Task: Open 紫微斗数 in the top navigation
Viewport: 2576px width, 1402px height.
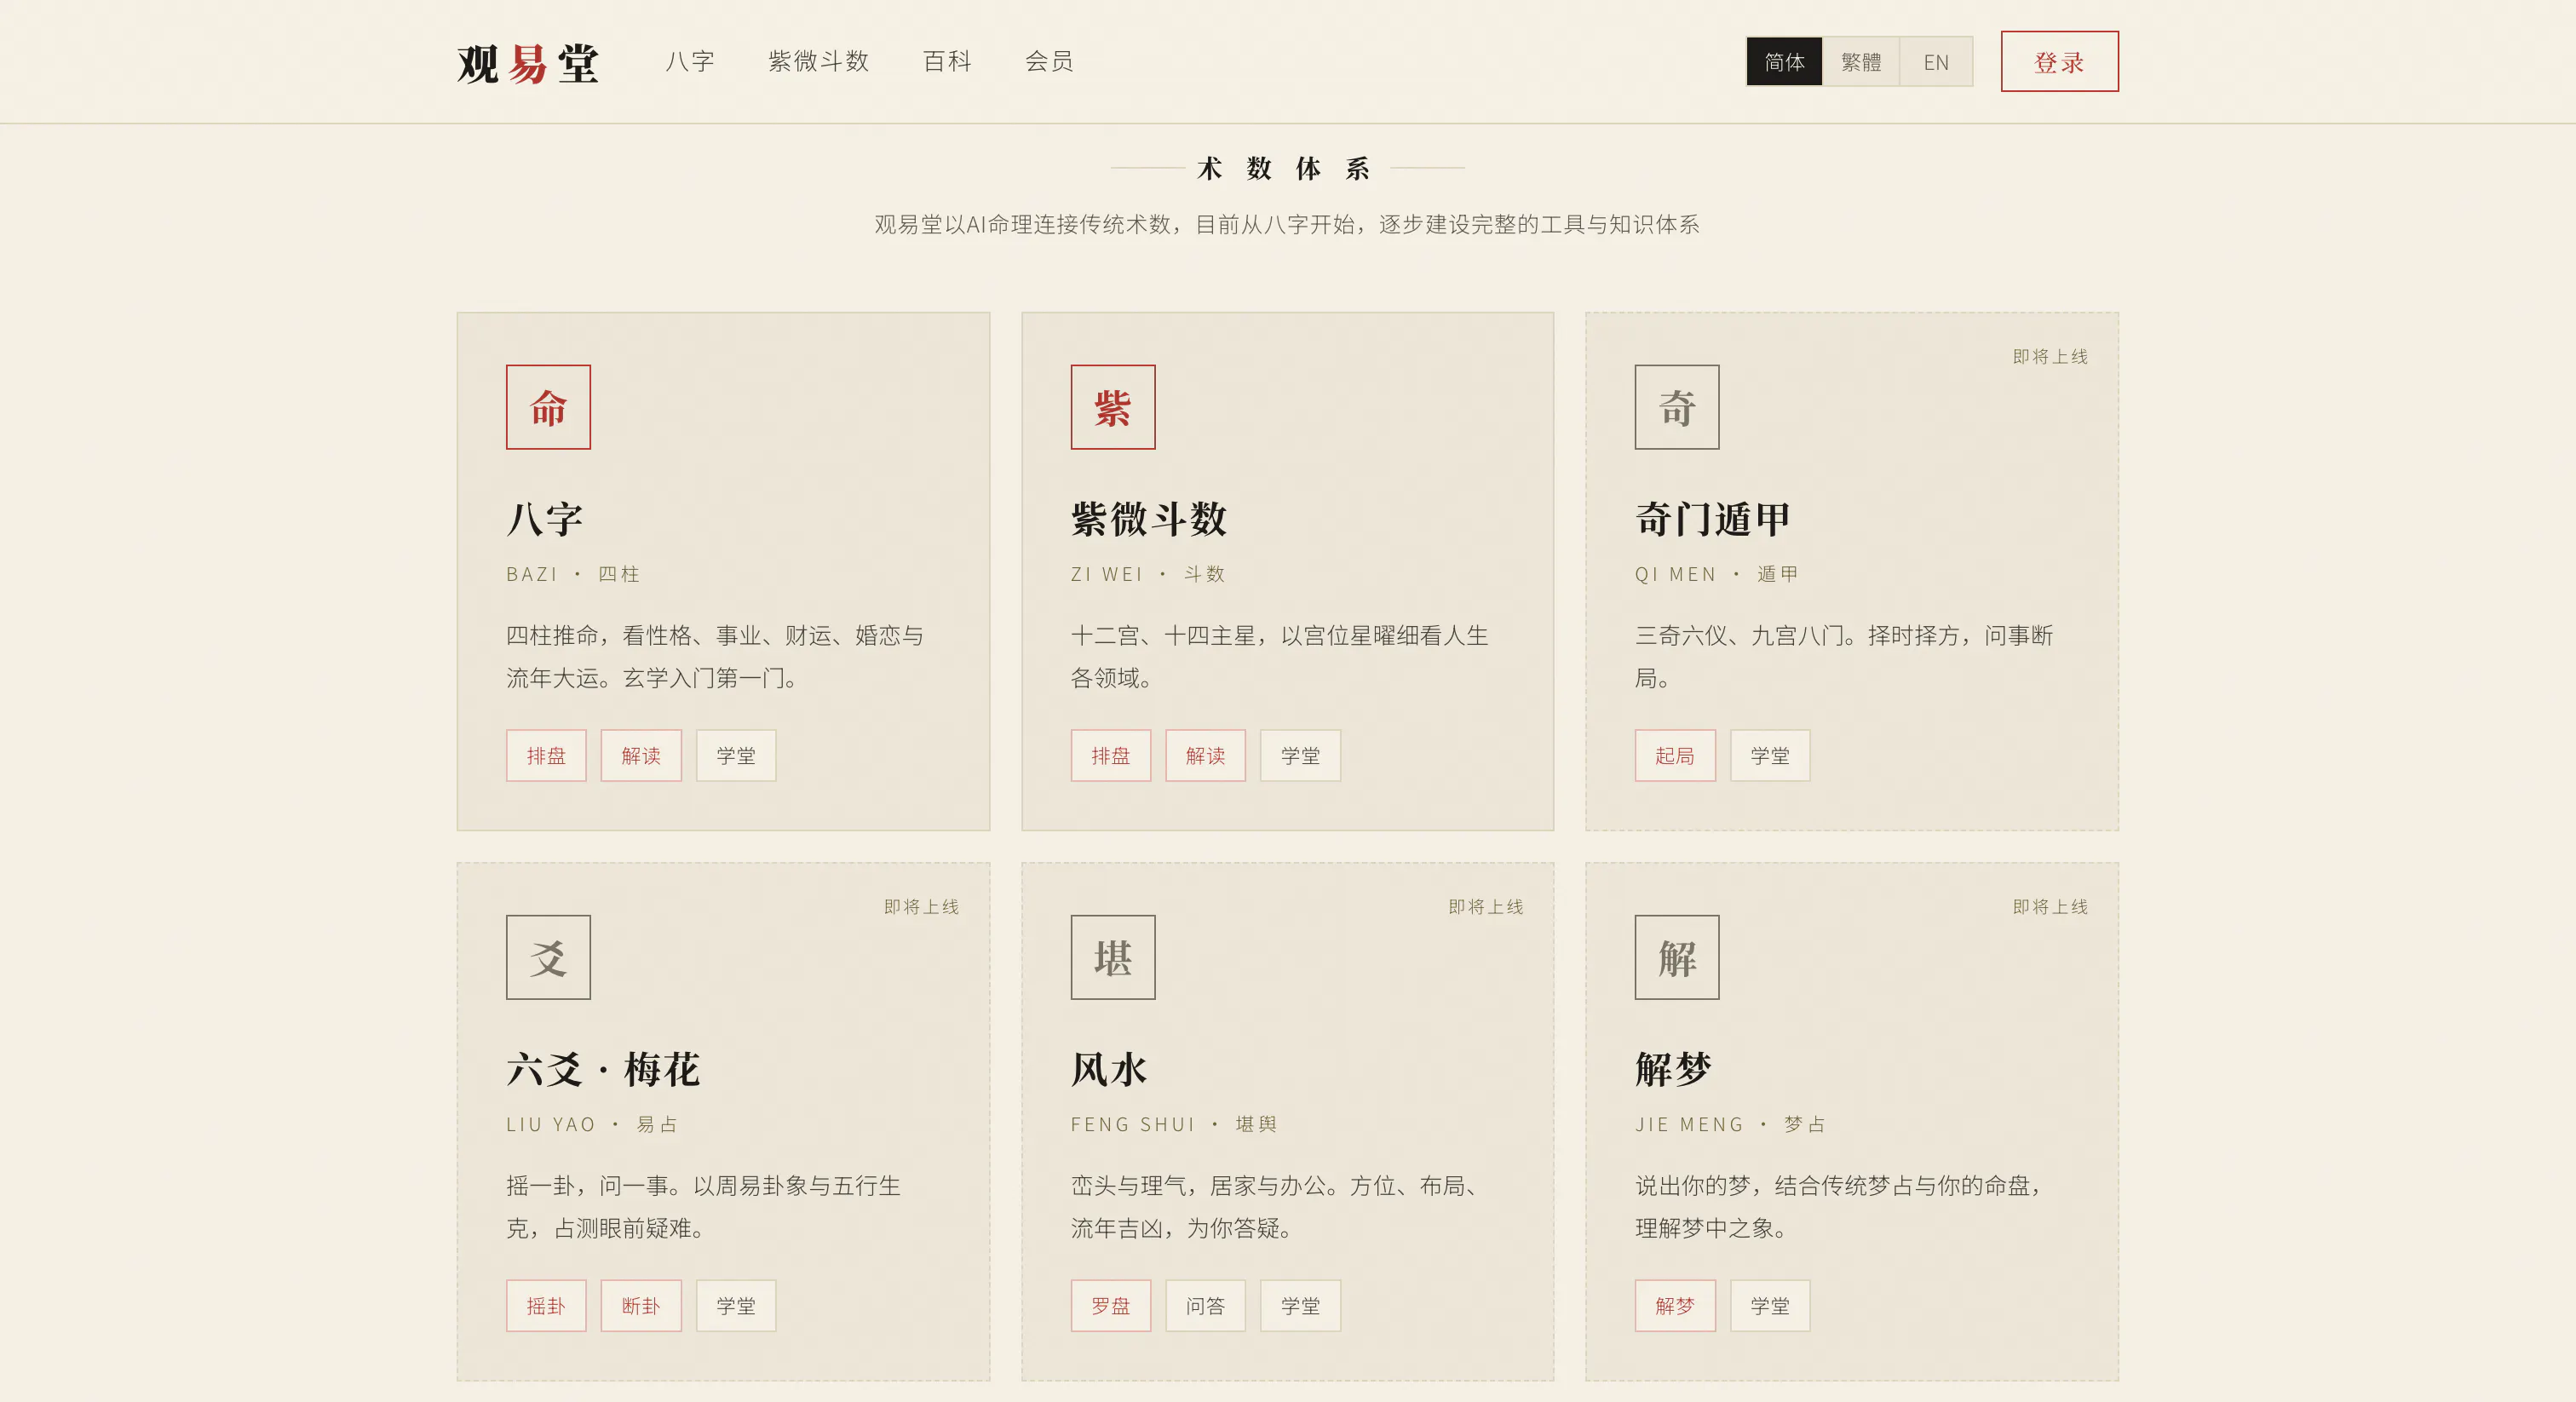Action: tap(819, 62)
